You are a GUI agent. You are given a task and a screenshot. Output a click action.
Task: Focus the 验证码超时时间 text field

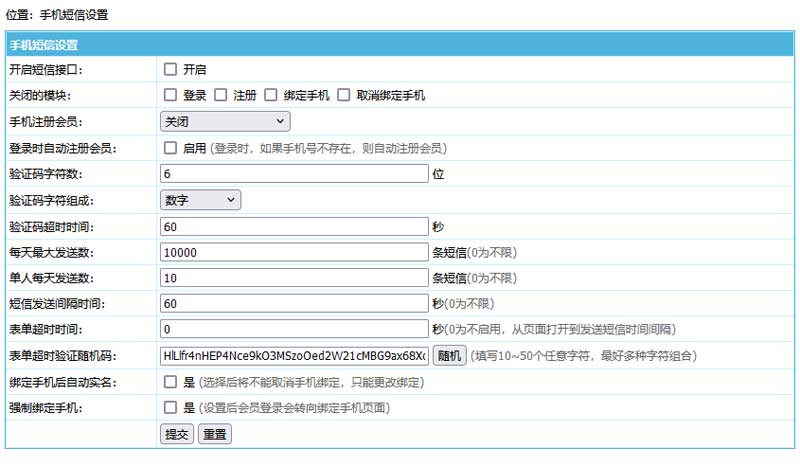[294, 226]
